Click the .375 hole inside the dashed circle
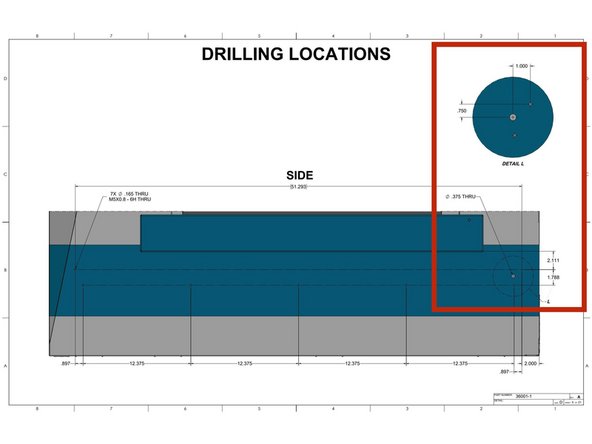Screen dimensions: 592x444 pyautogui.click(x=513, y=276)
